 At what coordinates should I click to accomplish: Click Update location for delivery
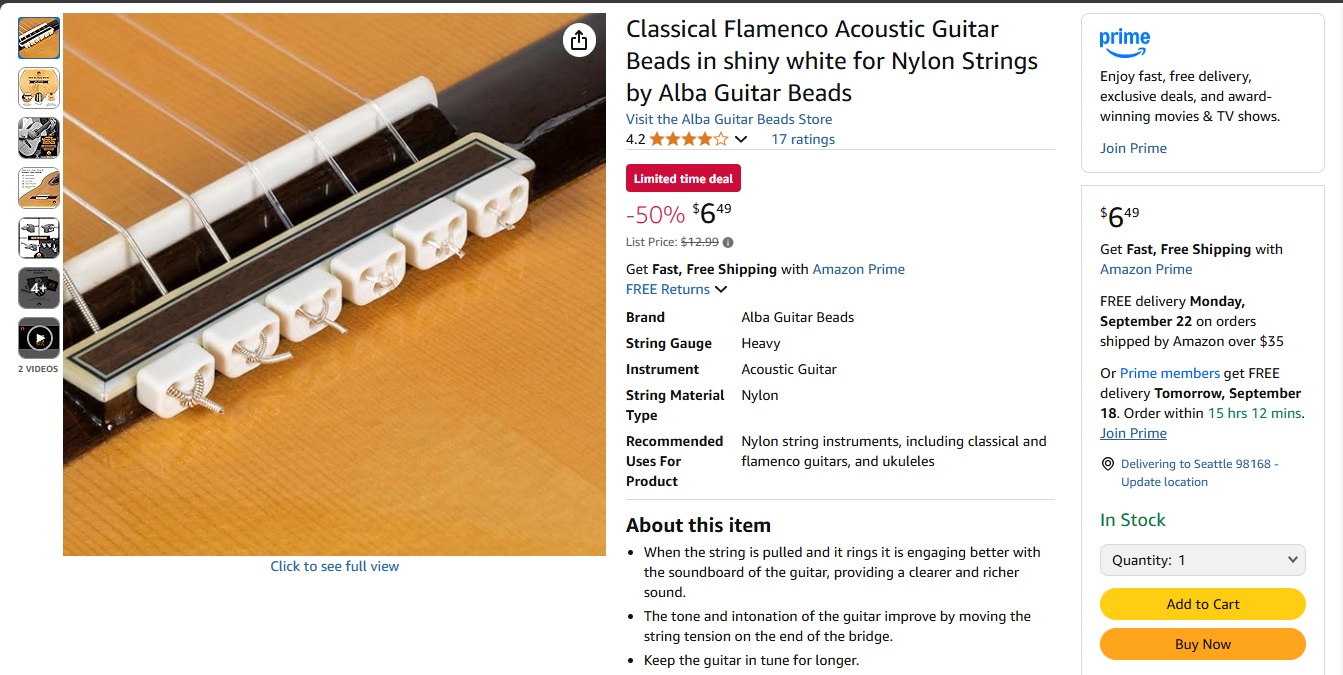coord(1164,481)
